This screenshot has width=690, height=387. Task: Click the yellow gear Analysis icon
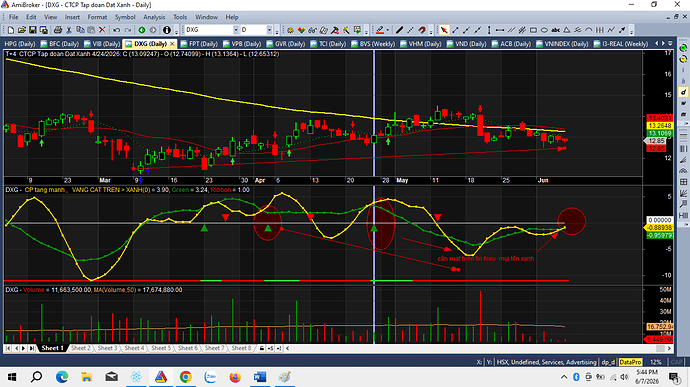(x=290, y=30)
